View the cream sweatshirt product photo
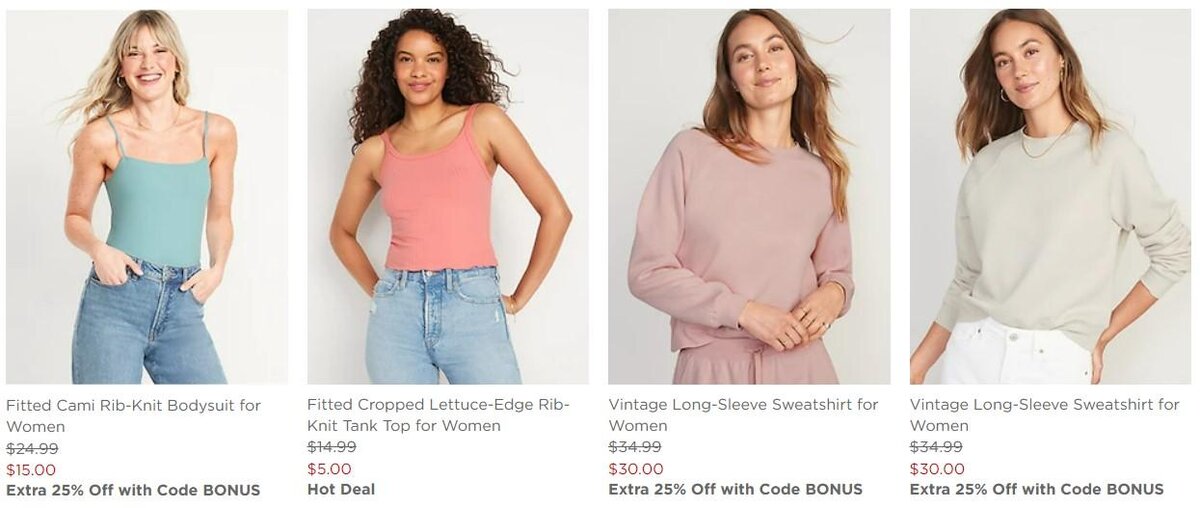The image size is (1200, 508). pyautogui.click(x=1050, y=197)
